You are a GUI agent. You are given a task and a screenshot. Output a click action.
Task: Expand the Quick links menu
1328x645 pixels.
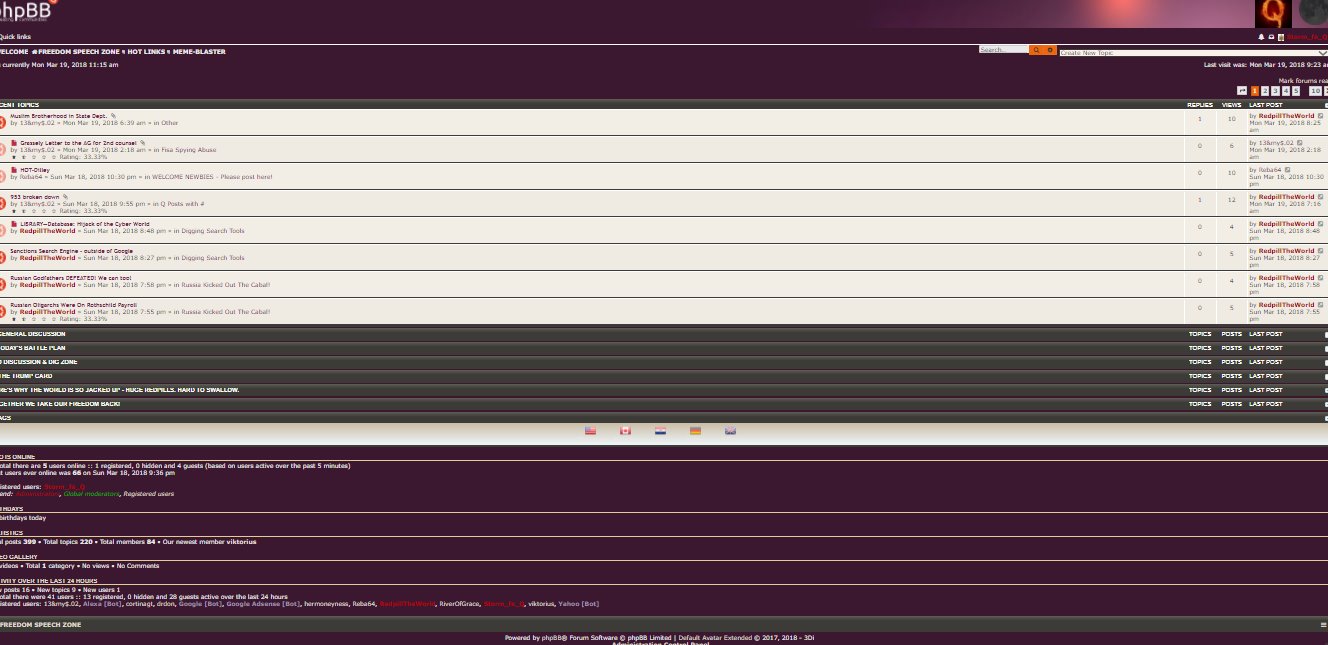pyautogui.click(x=15, y=36)
